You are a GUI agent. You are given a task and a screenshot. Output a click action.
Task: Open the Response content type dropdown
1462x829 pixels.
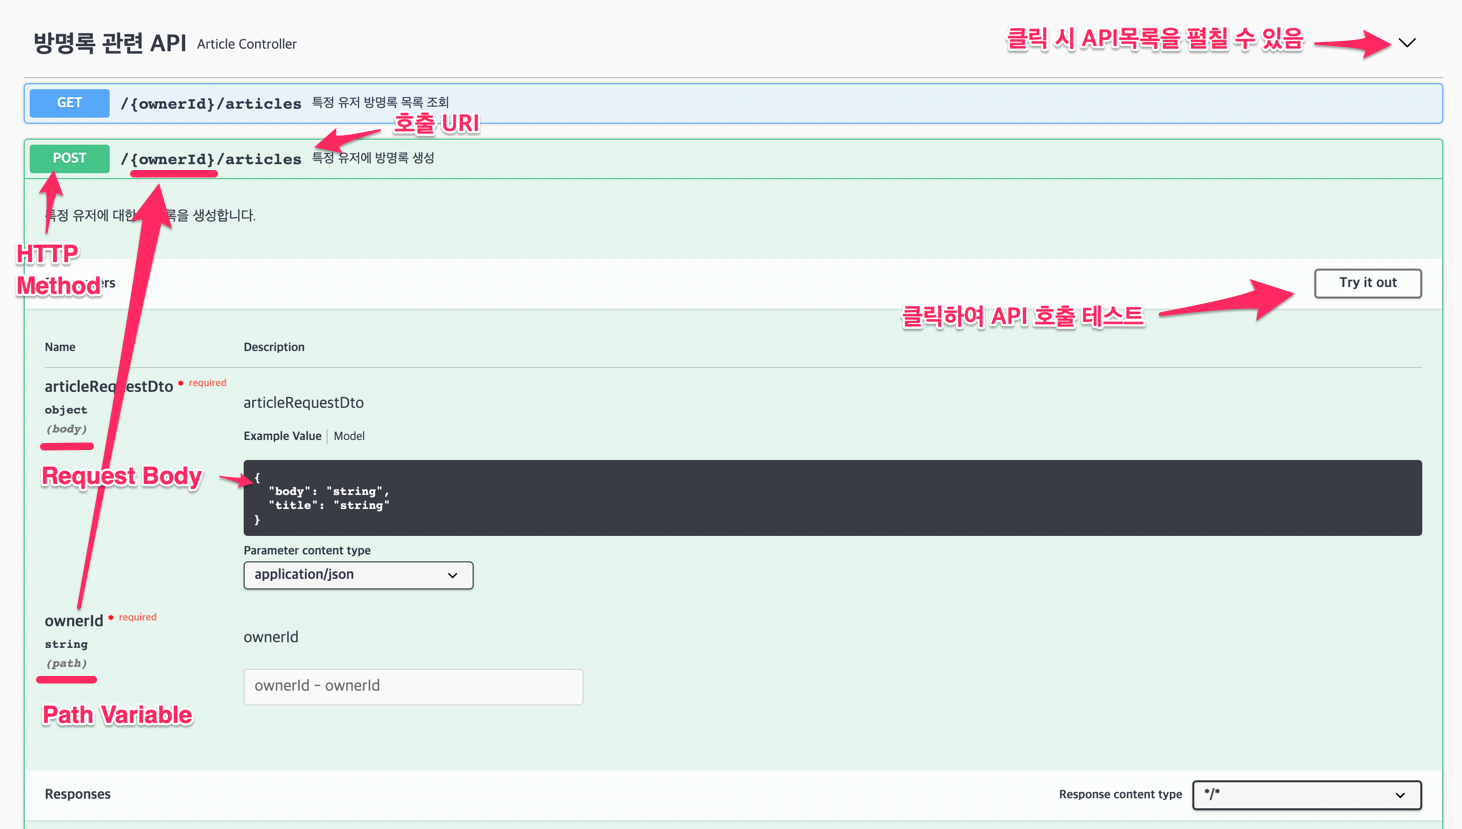(x=1306, y=795)
